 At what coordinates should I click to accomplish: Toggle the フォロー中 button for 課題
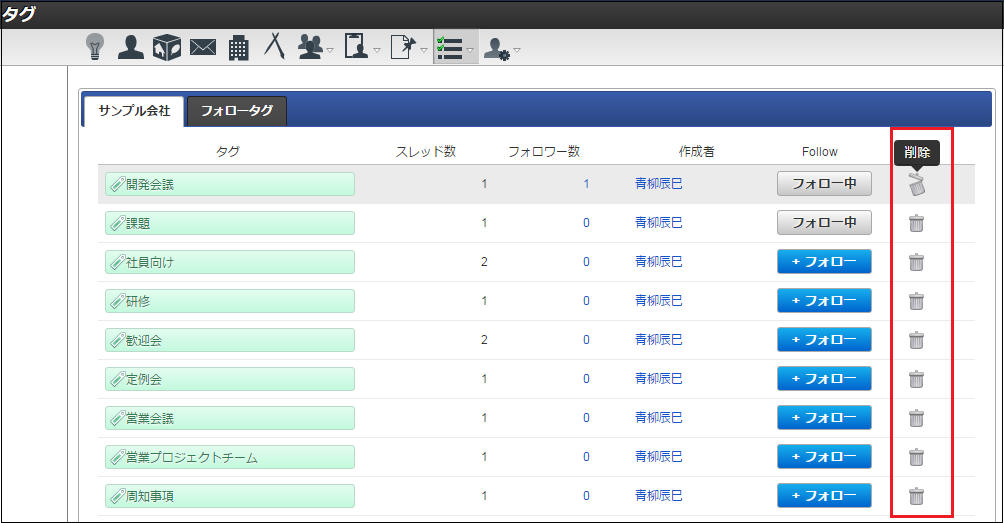pyautogui.click(x=824, y=223)
